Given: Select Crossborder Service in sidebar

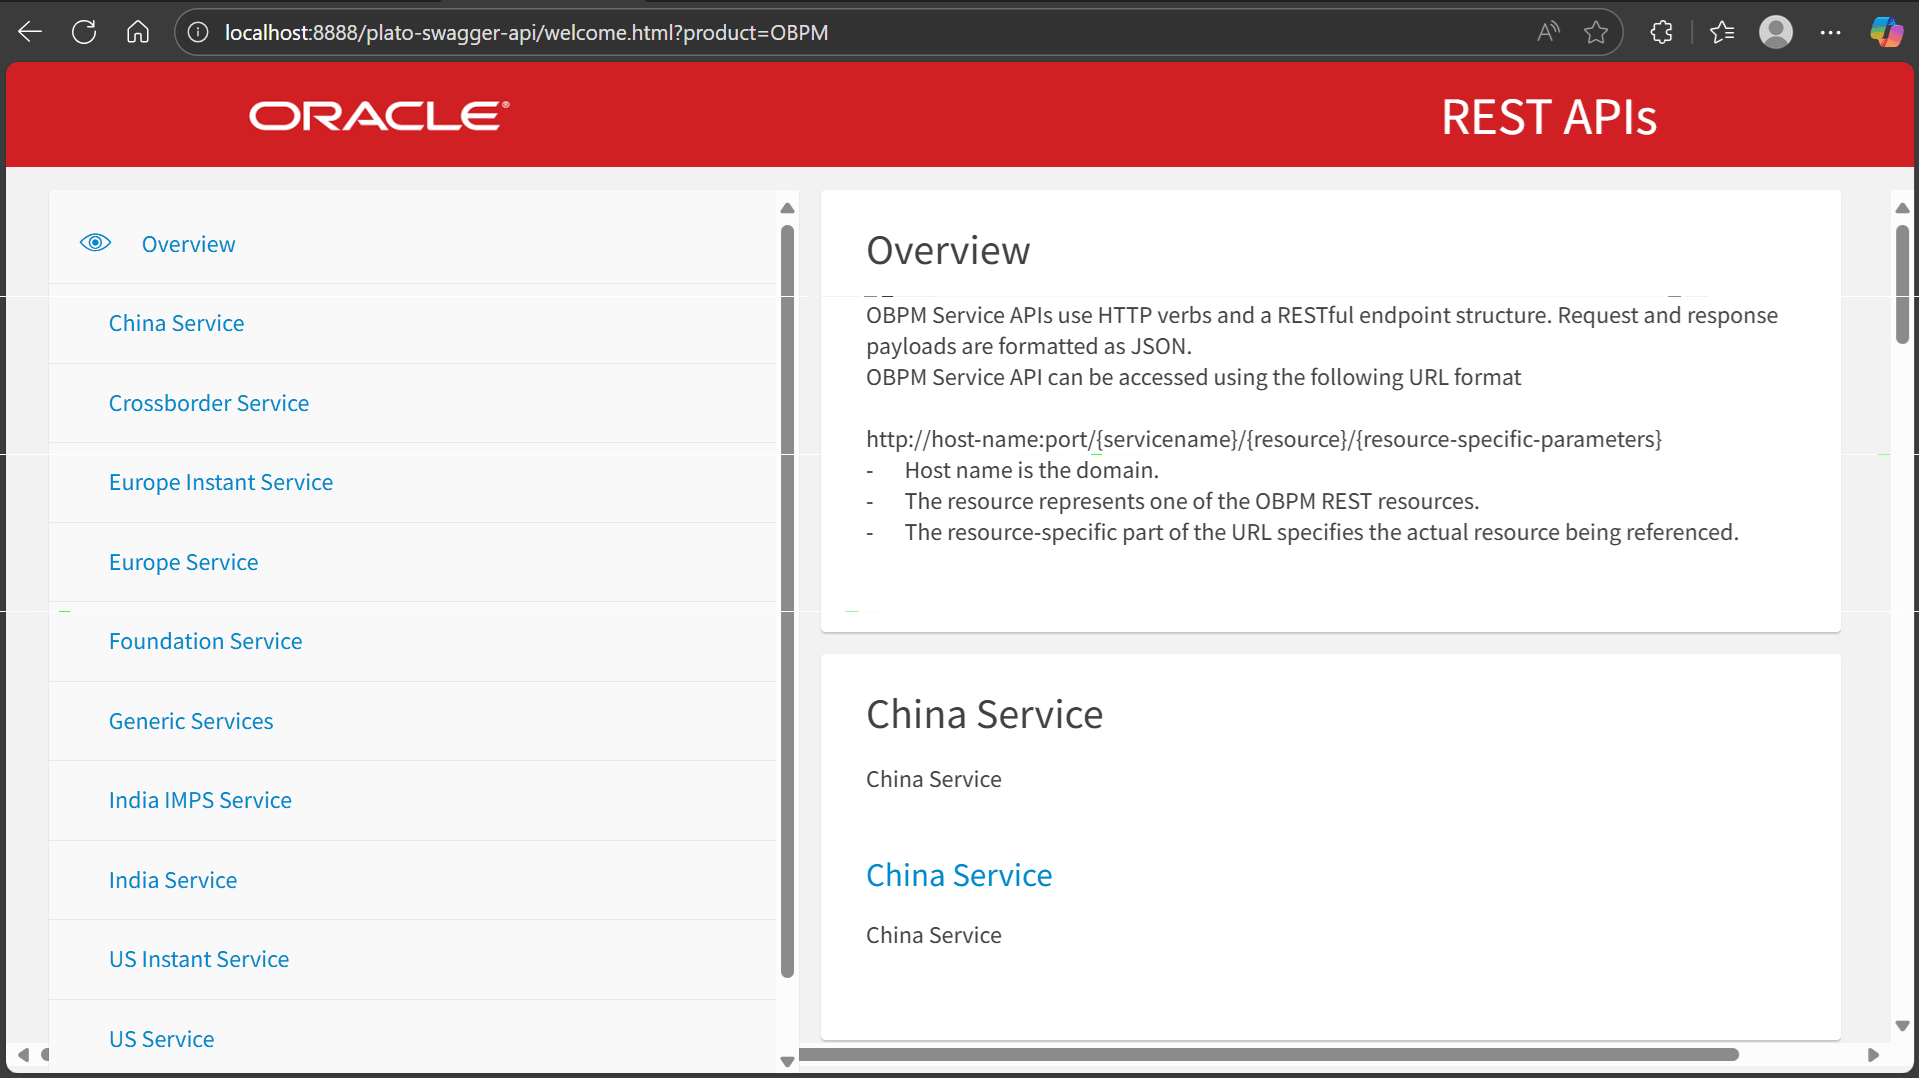Looking at the screenshot, I should (x=209, y=403).
